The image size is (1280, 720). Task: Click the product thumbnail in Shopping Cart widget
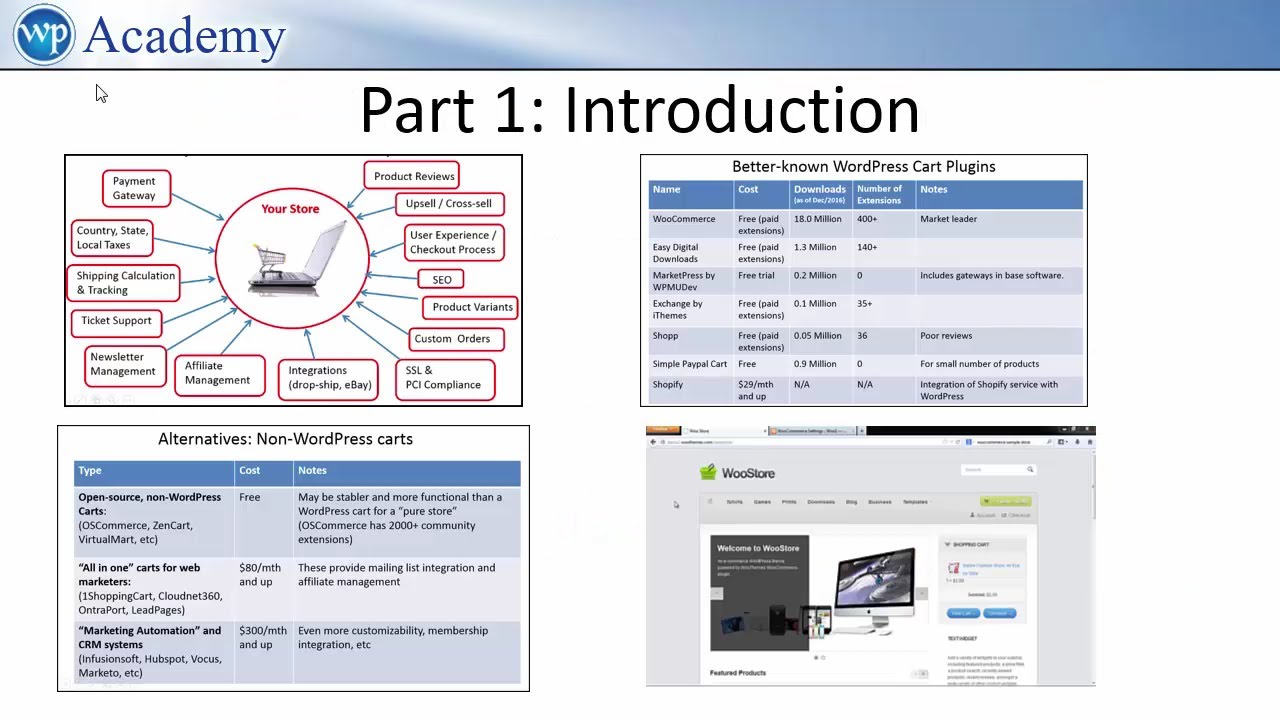(x=954, y=568)
